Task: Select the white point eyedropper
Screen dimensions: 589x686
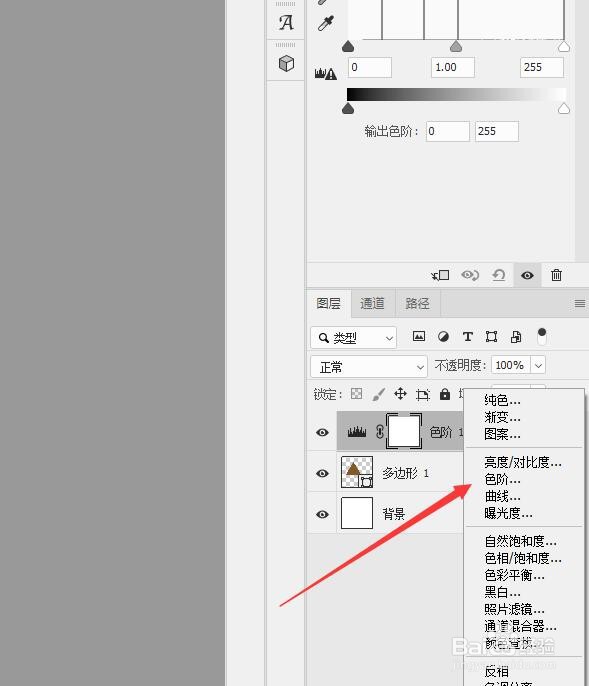Action: (325, 24)
